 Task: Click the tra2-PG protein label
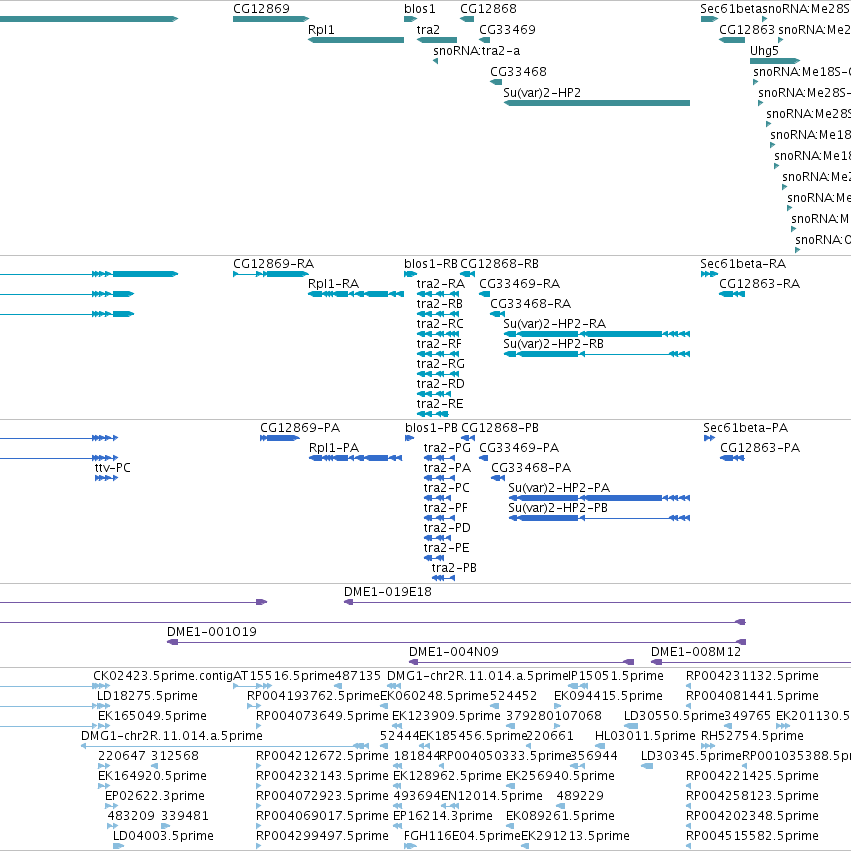click(x=447, y=448)
